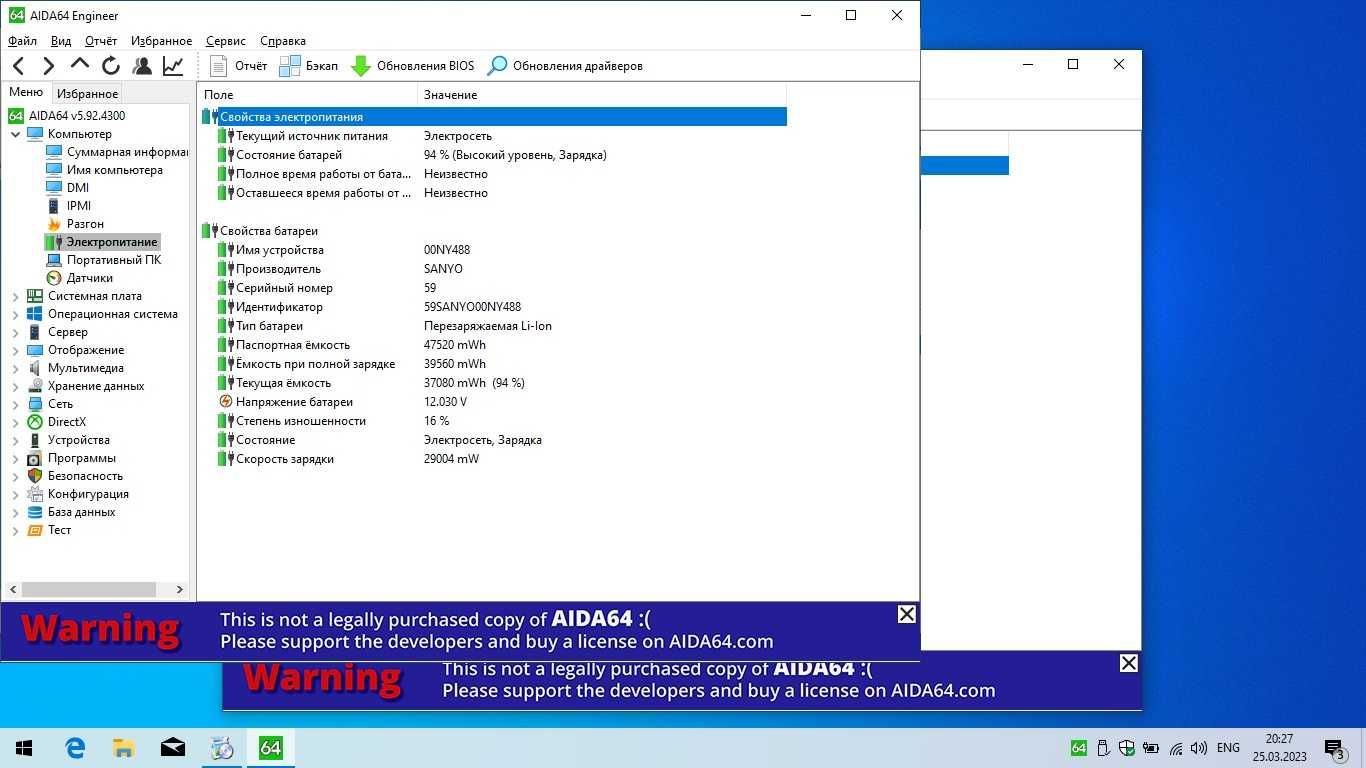
Task: Go forward with the right arrow toolbar icon
Action: click(48, 66)
